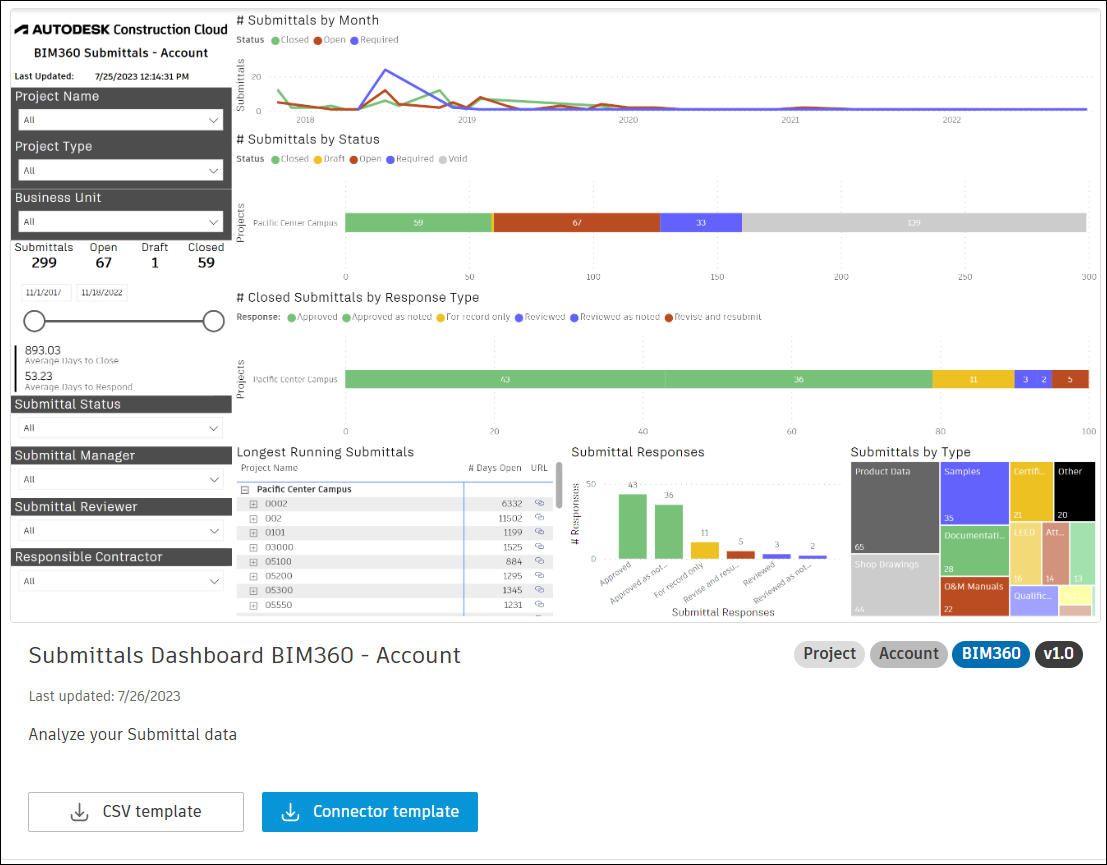
Task: Edit the end date field 11/18/2022
Action: click(102, 292)
